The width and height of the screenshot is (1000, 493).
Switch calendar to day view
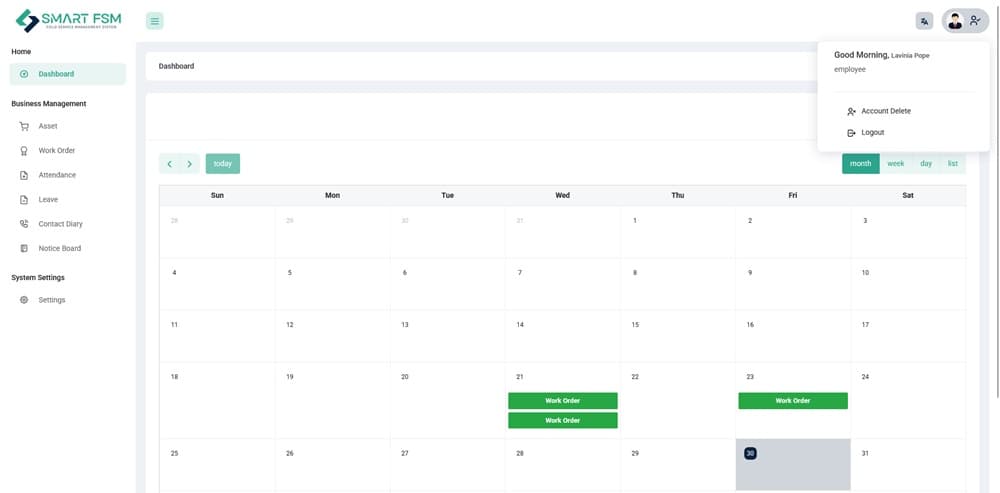coord(926,164)
